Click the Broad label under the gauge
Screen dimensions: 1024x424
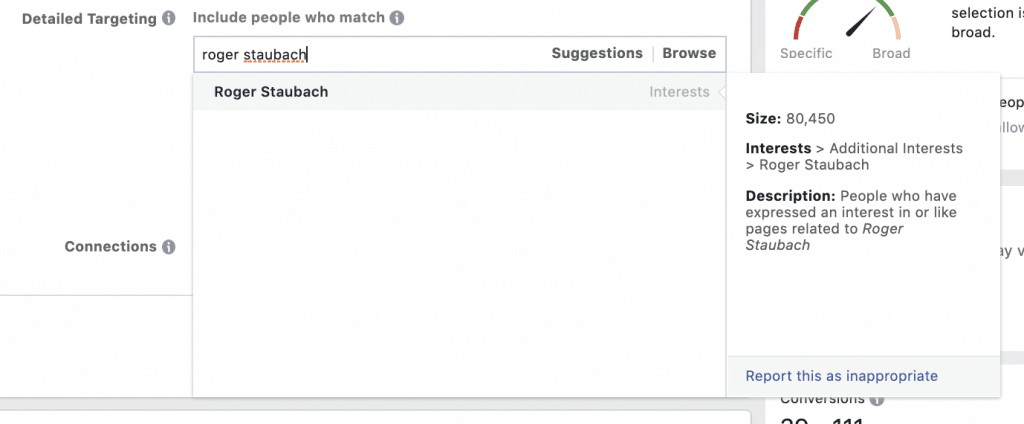(891, 54)
